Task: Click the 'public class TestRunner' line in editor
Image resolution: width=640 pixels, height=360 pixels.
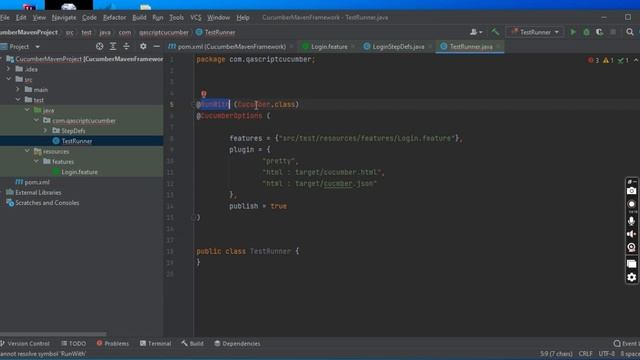Action: [x=247, y=251]
